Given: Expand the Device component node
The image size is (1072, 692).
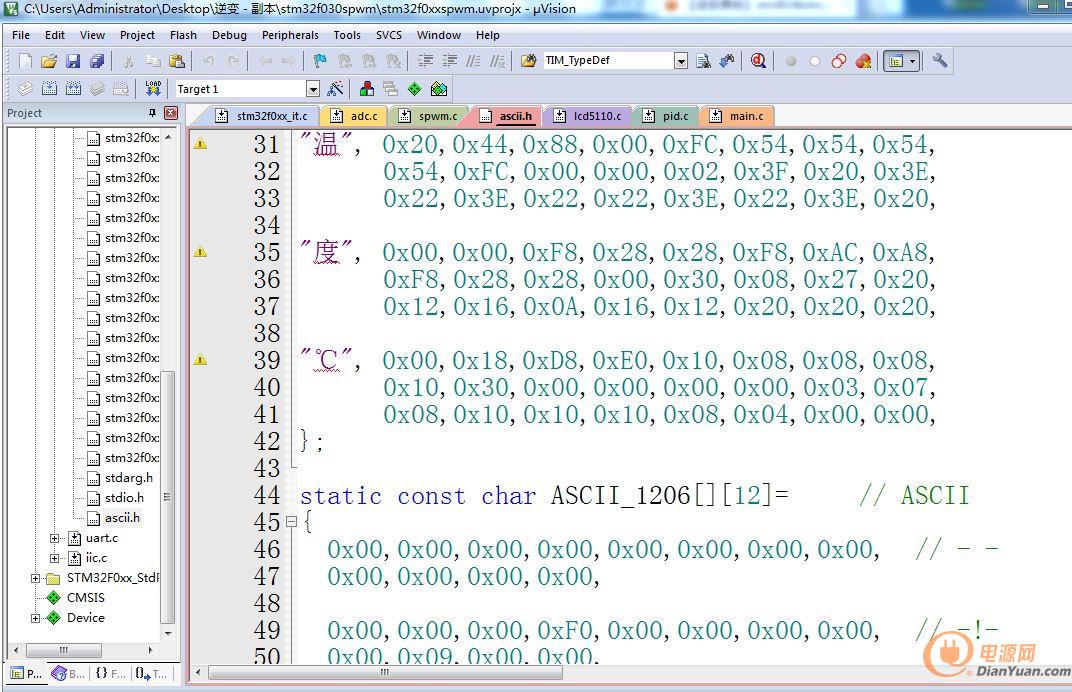Looking at the screenshot, I should point(36,617).
